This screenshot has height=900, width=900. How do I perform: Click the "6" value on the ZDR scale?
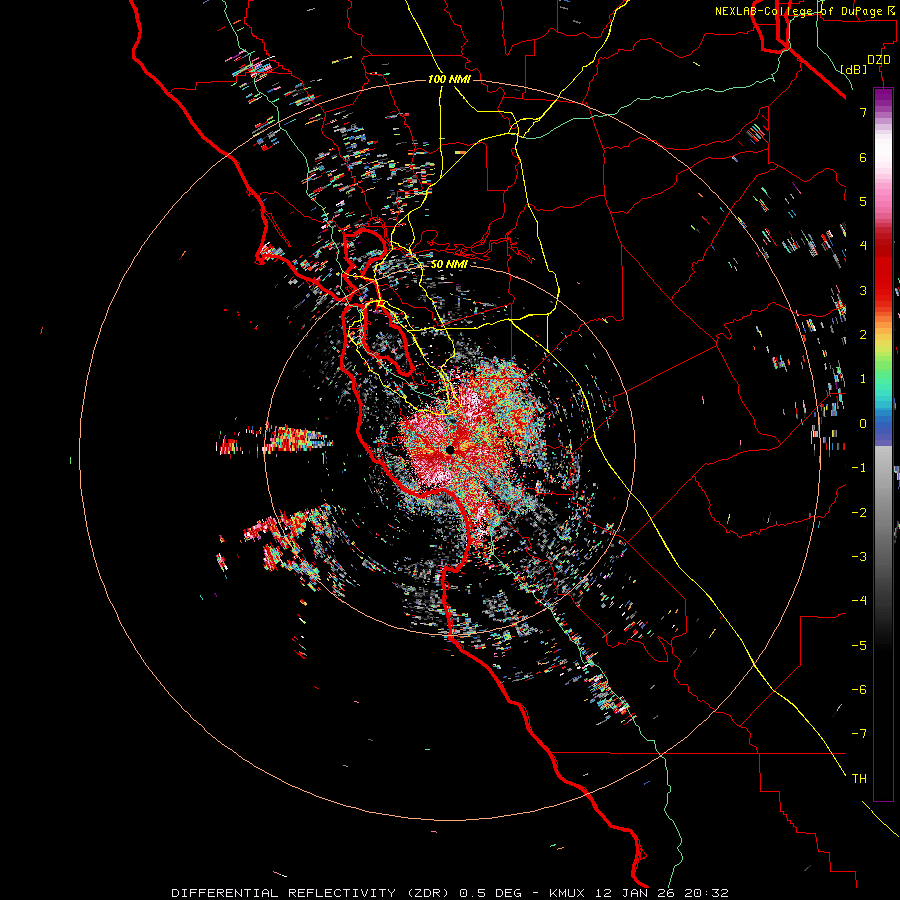click(x=863, y=157)
